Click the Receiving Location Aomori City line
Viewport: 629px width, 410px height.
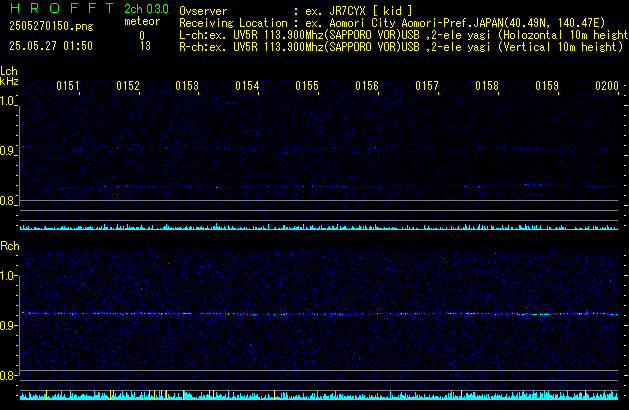point(392,23)
